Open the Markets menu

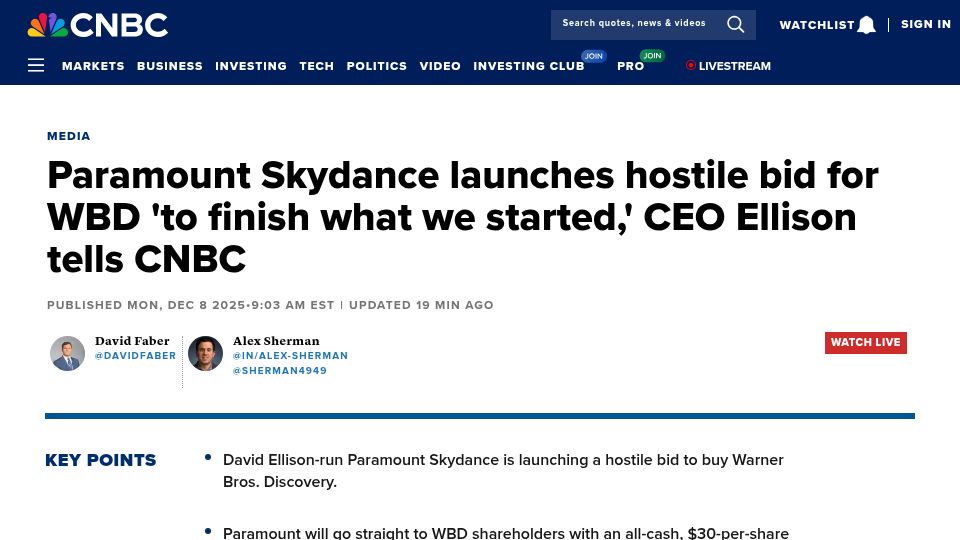93,66
